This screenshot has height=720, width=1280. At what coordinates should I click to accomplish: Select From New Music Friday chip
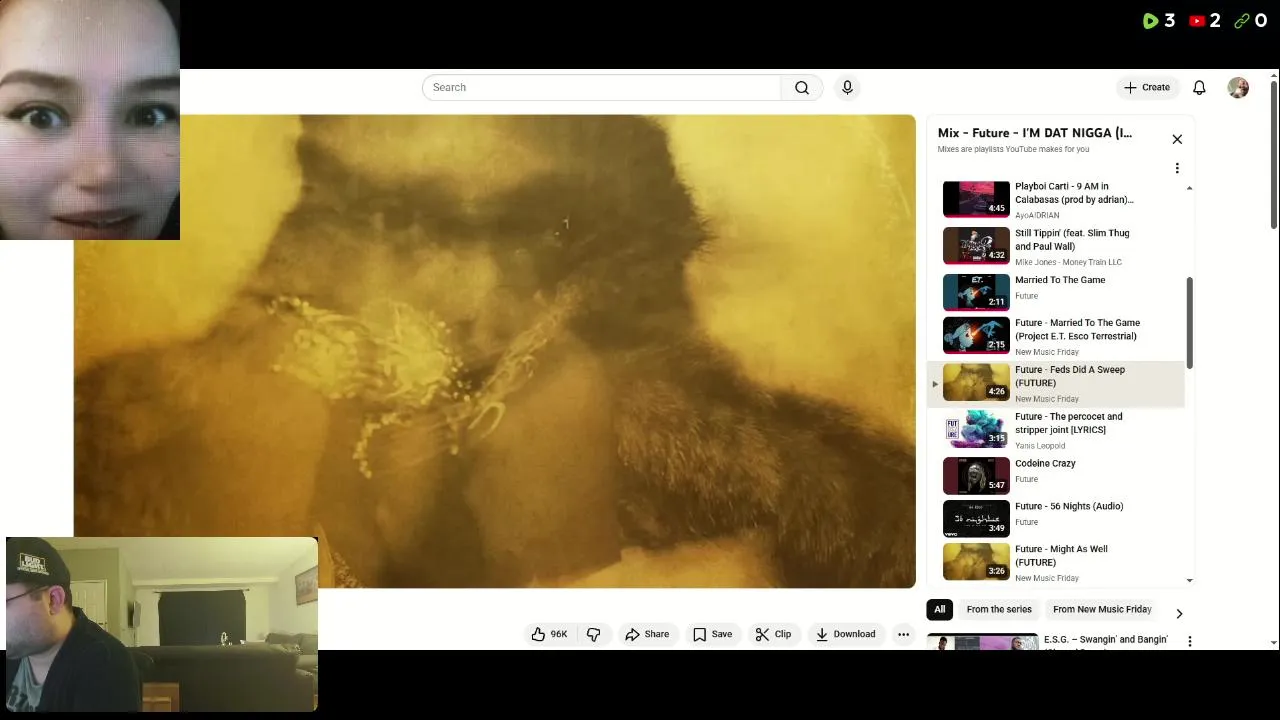click(1102, 609)
